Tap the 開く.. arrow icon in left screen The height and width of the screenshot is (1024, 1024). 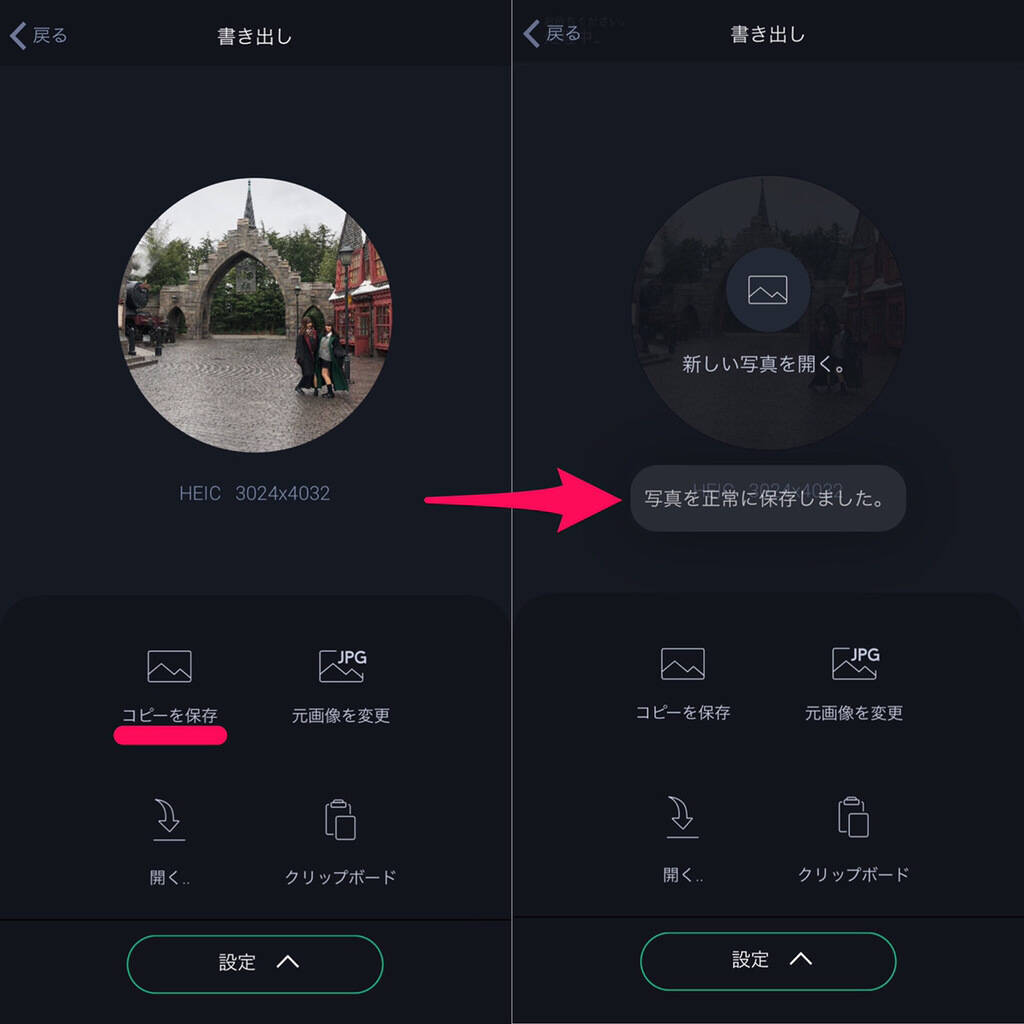coord(169,820)
